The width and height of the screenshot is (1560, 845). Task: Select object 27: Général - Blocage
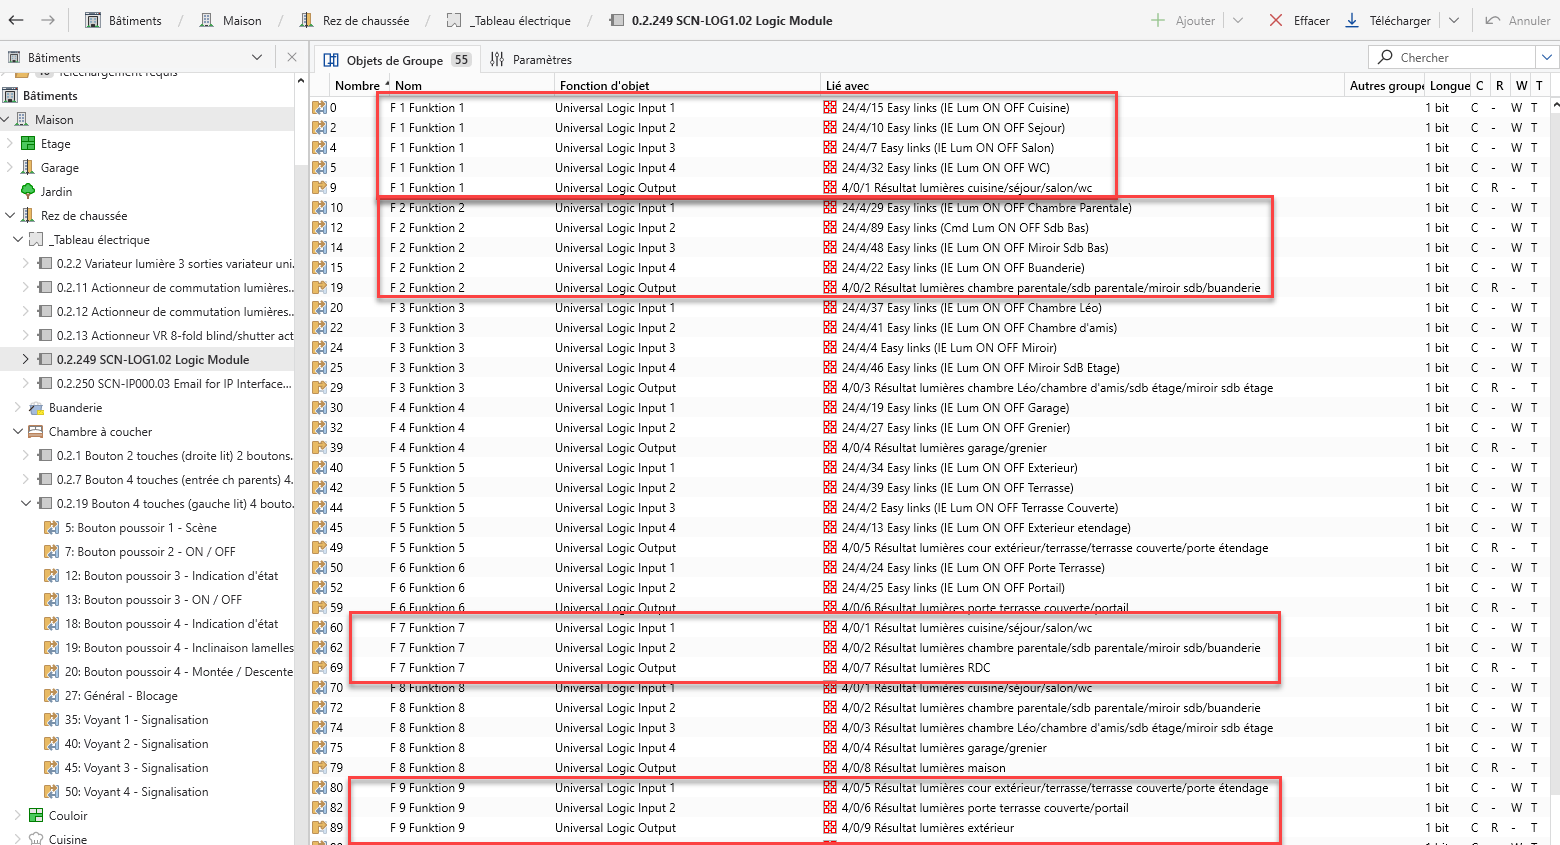tap(121, 696)
